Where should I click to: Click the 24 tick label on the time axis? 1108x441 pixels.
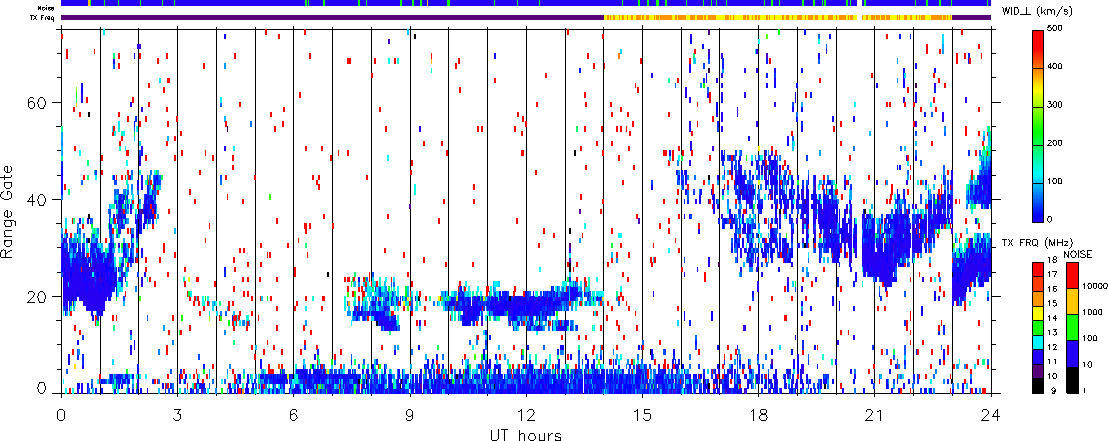click(990, 413)
